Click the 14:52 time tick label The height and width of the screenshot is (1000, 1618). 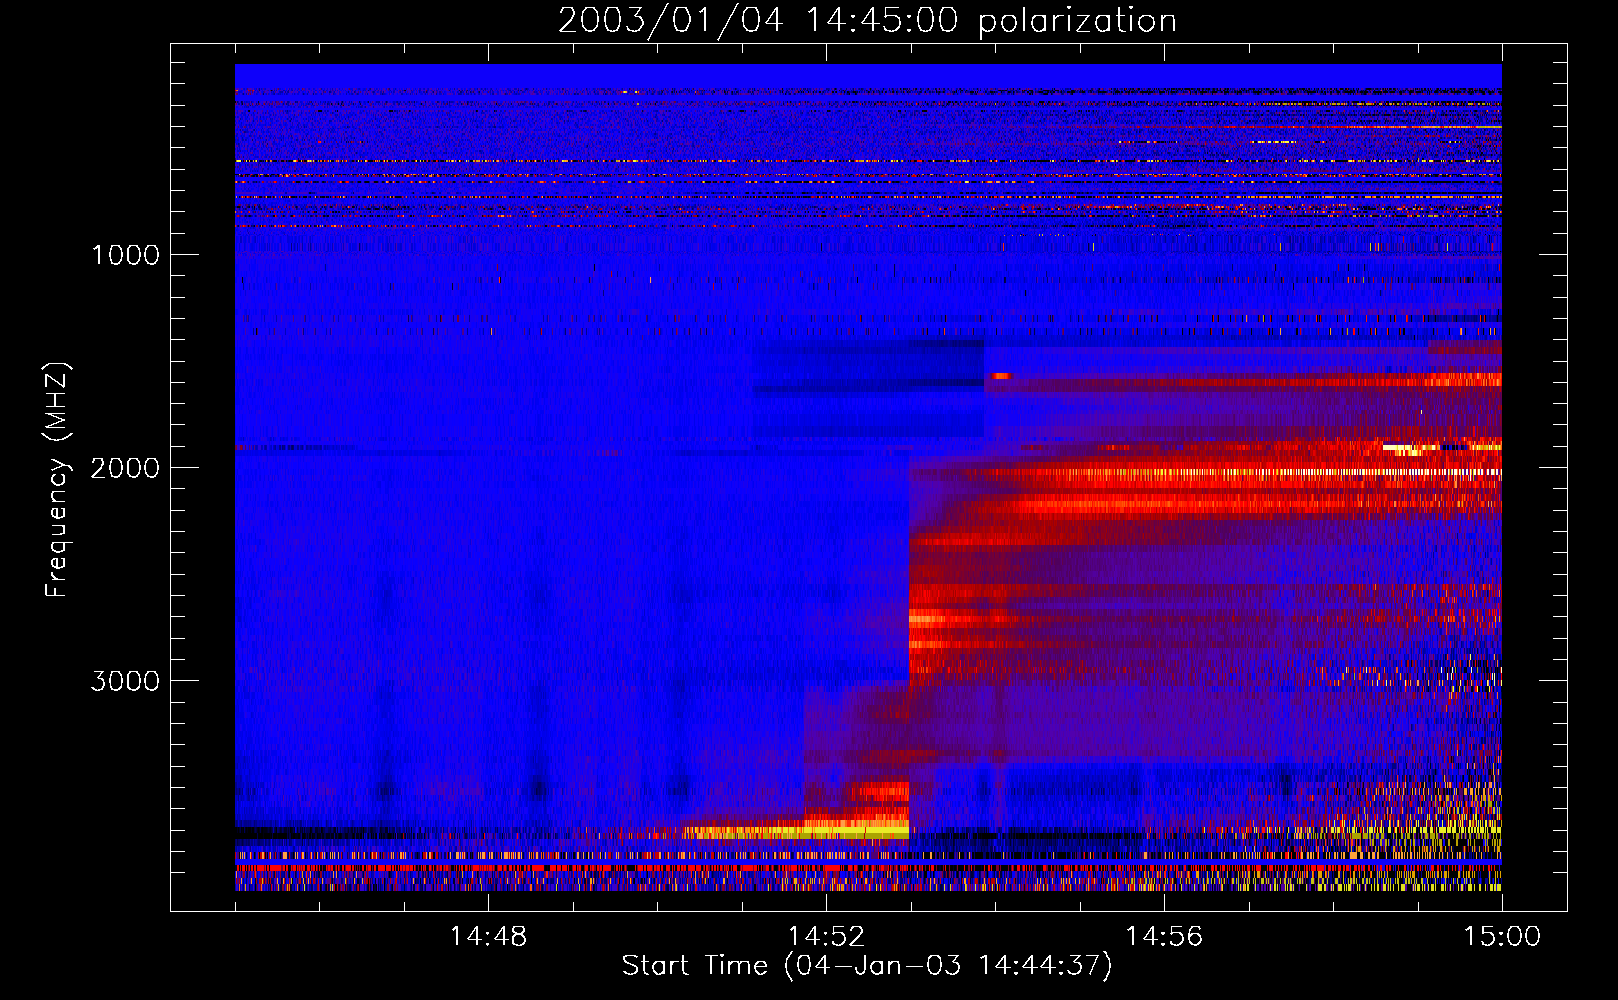point(826,937)
